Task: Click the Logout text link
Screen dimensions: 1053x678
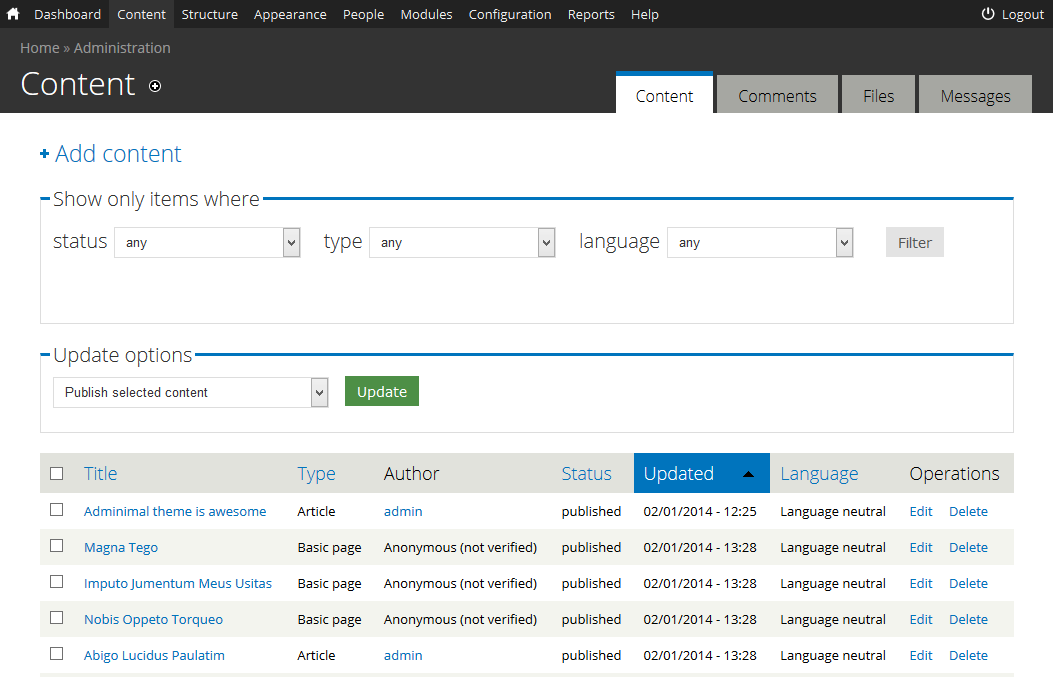Action: tap(1023, 15)
